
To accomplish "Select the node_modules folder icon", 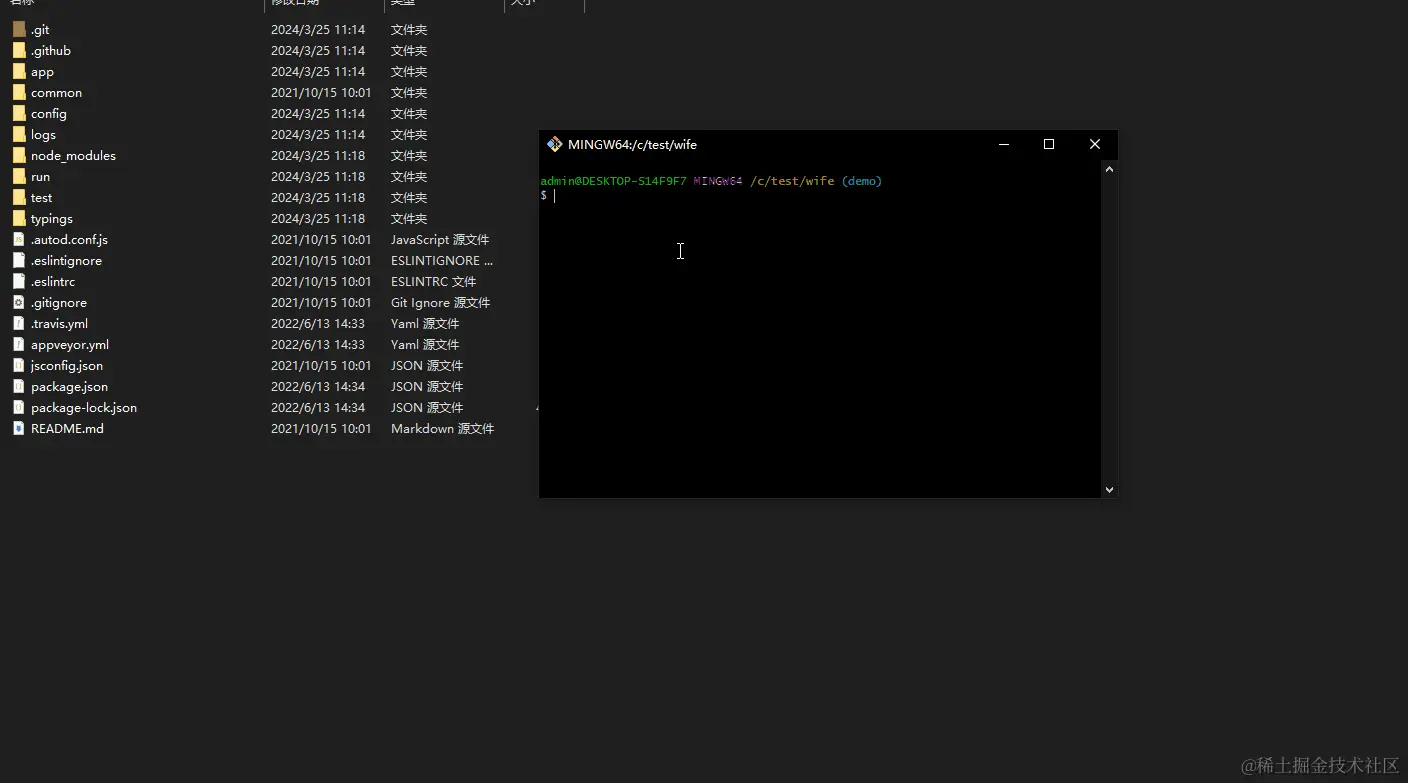I will 19,156.
